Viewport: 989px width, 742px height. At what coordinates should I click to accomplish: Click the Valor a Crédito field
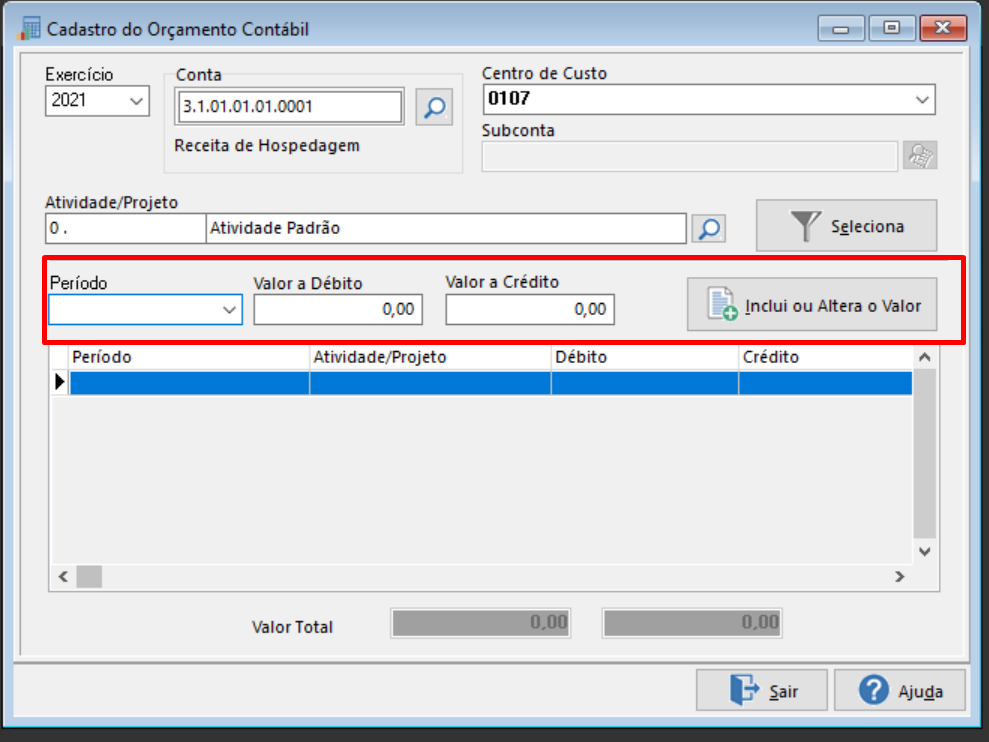click(530, 309)
